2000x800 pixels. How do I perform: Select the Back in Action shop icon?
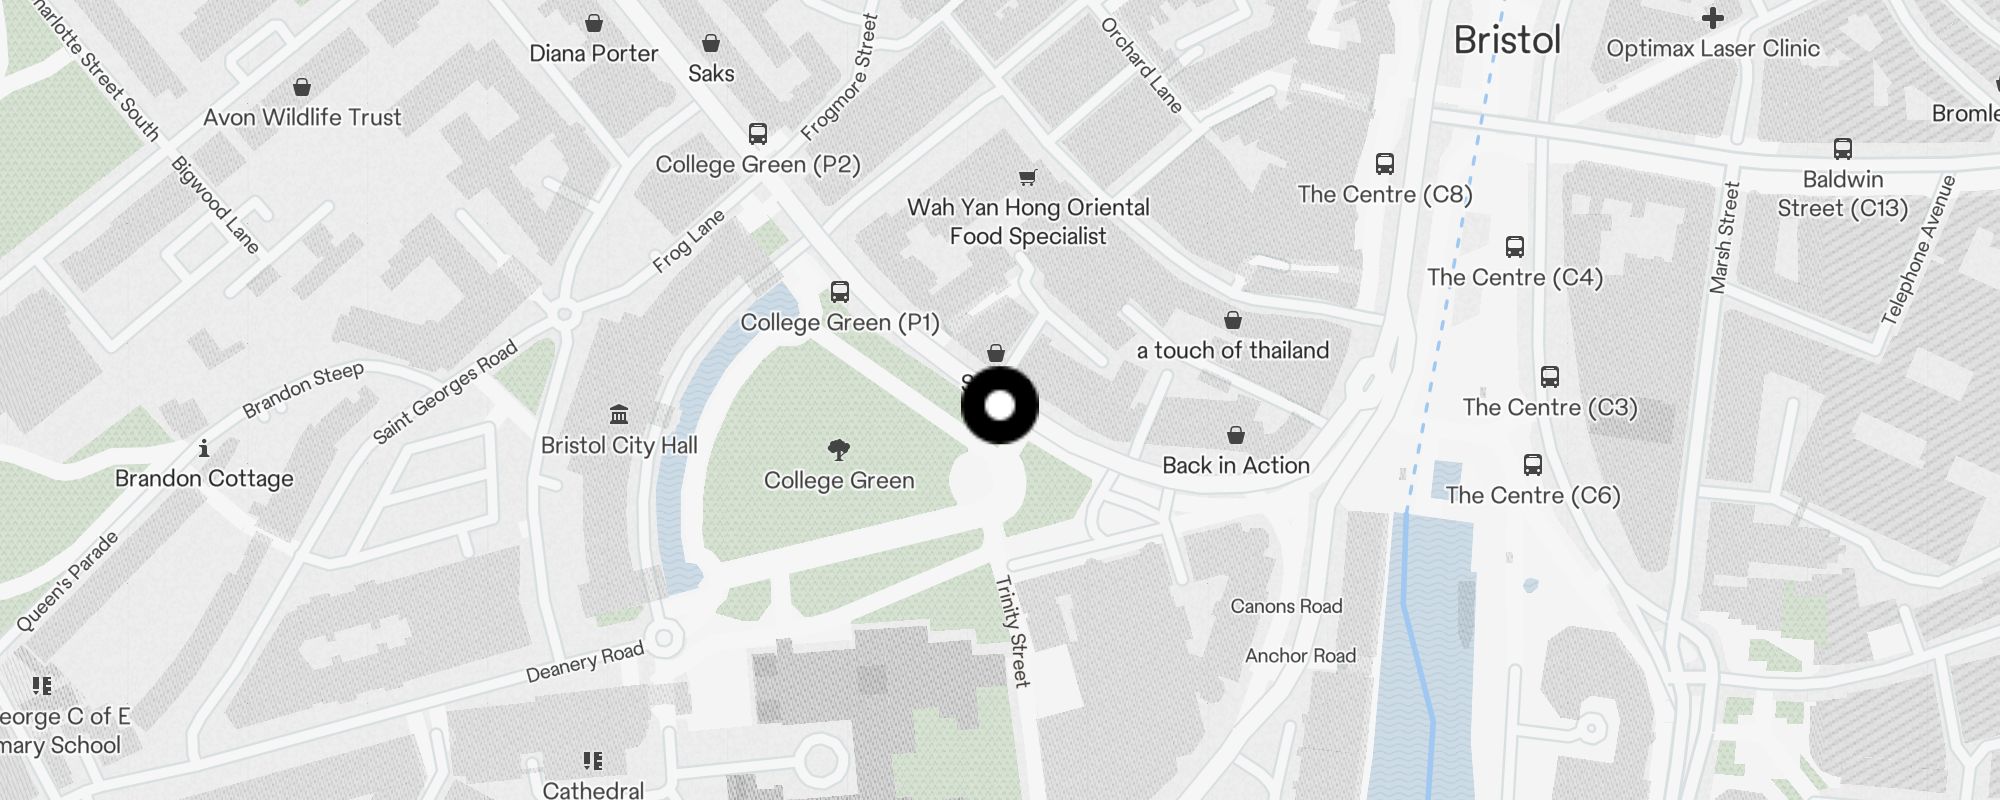1236,435
